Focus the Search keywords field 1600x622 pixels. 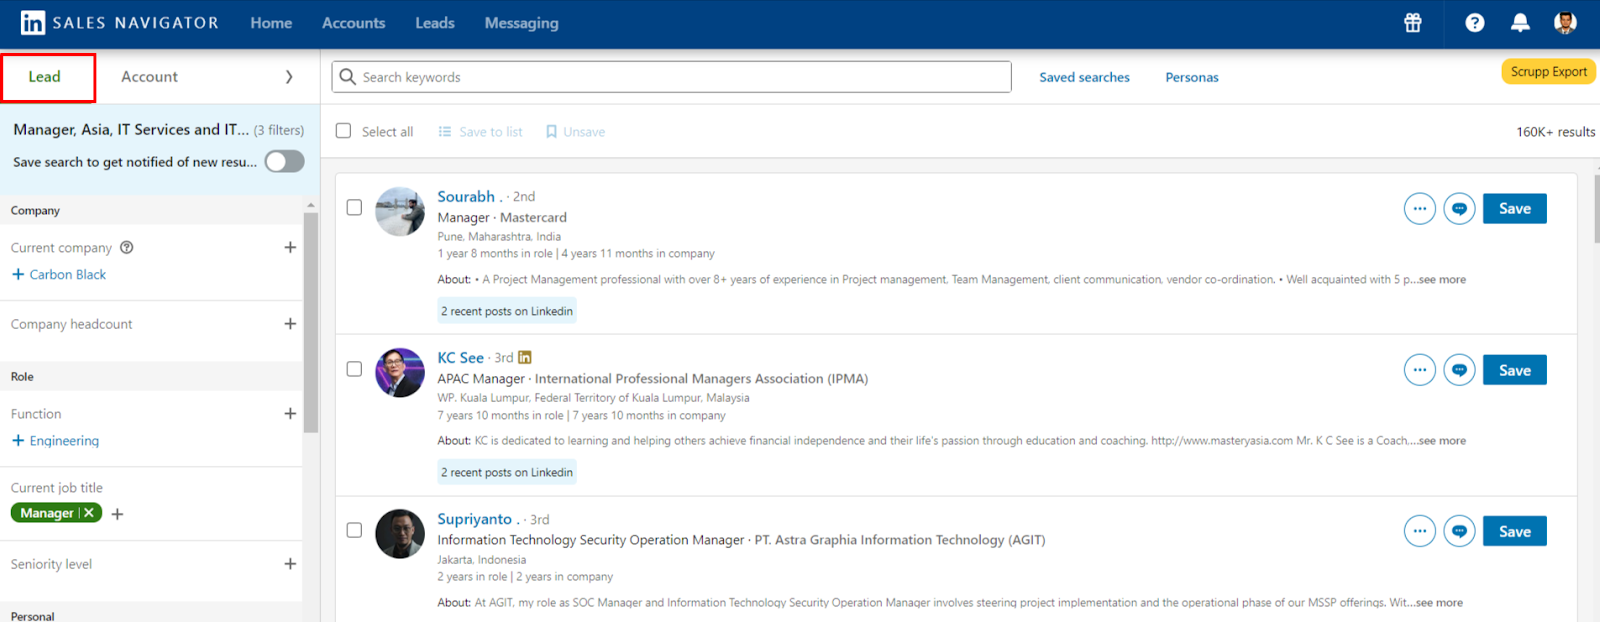(x=671, y=77)
